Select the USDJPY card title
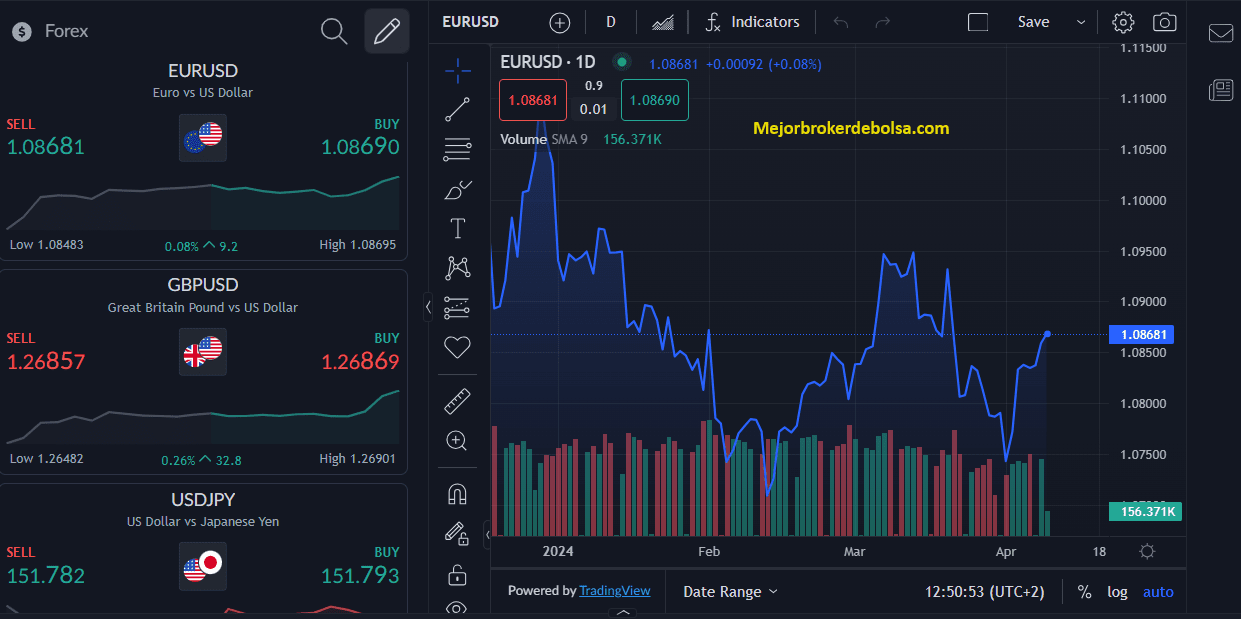The width and height of the screenshot is (1241, 619). tap(203, 499)
